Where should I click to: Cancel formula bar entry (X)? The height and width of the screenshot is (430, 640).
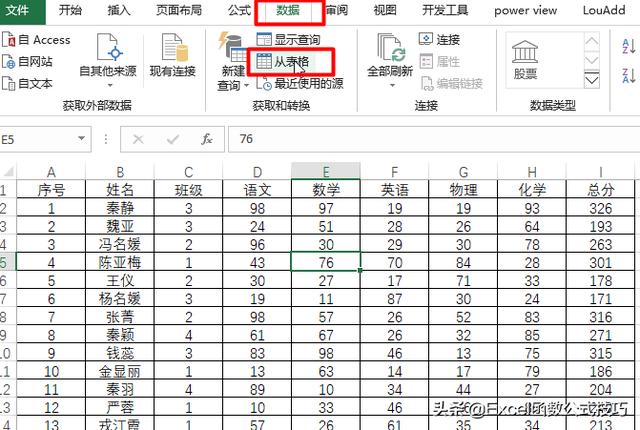click(x=138, y=140)
